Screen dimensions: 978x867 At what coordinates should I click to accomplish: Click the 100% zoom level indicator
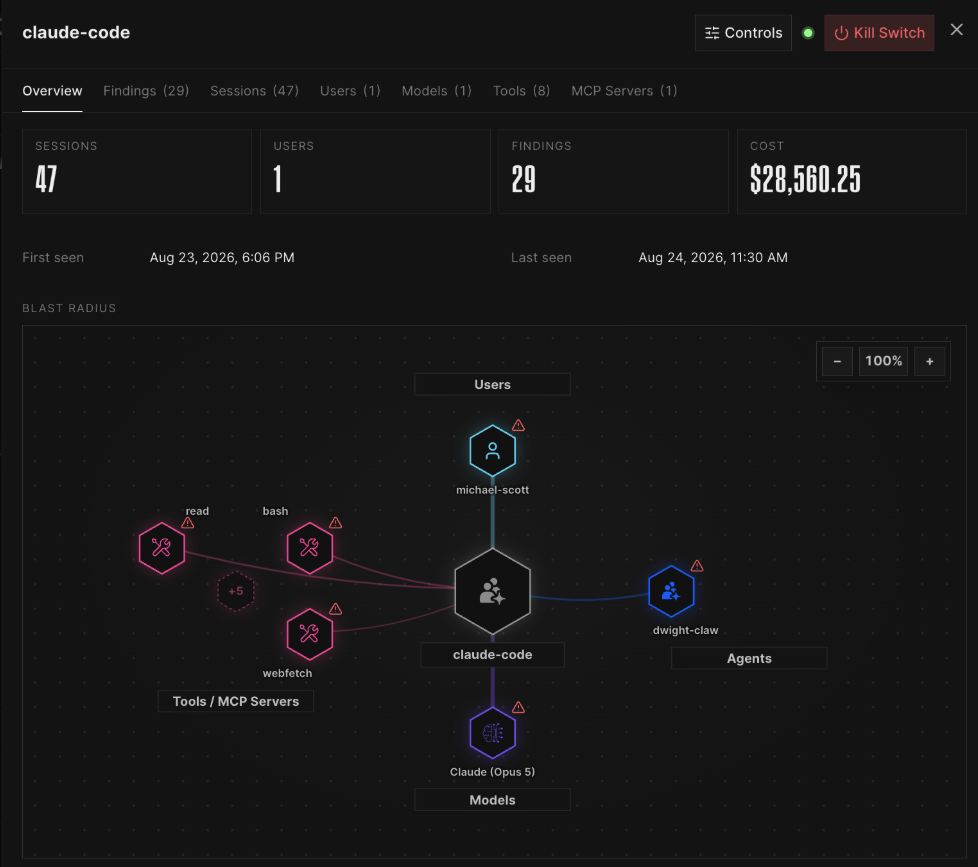(883, 361)
